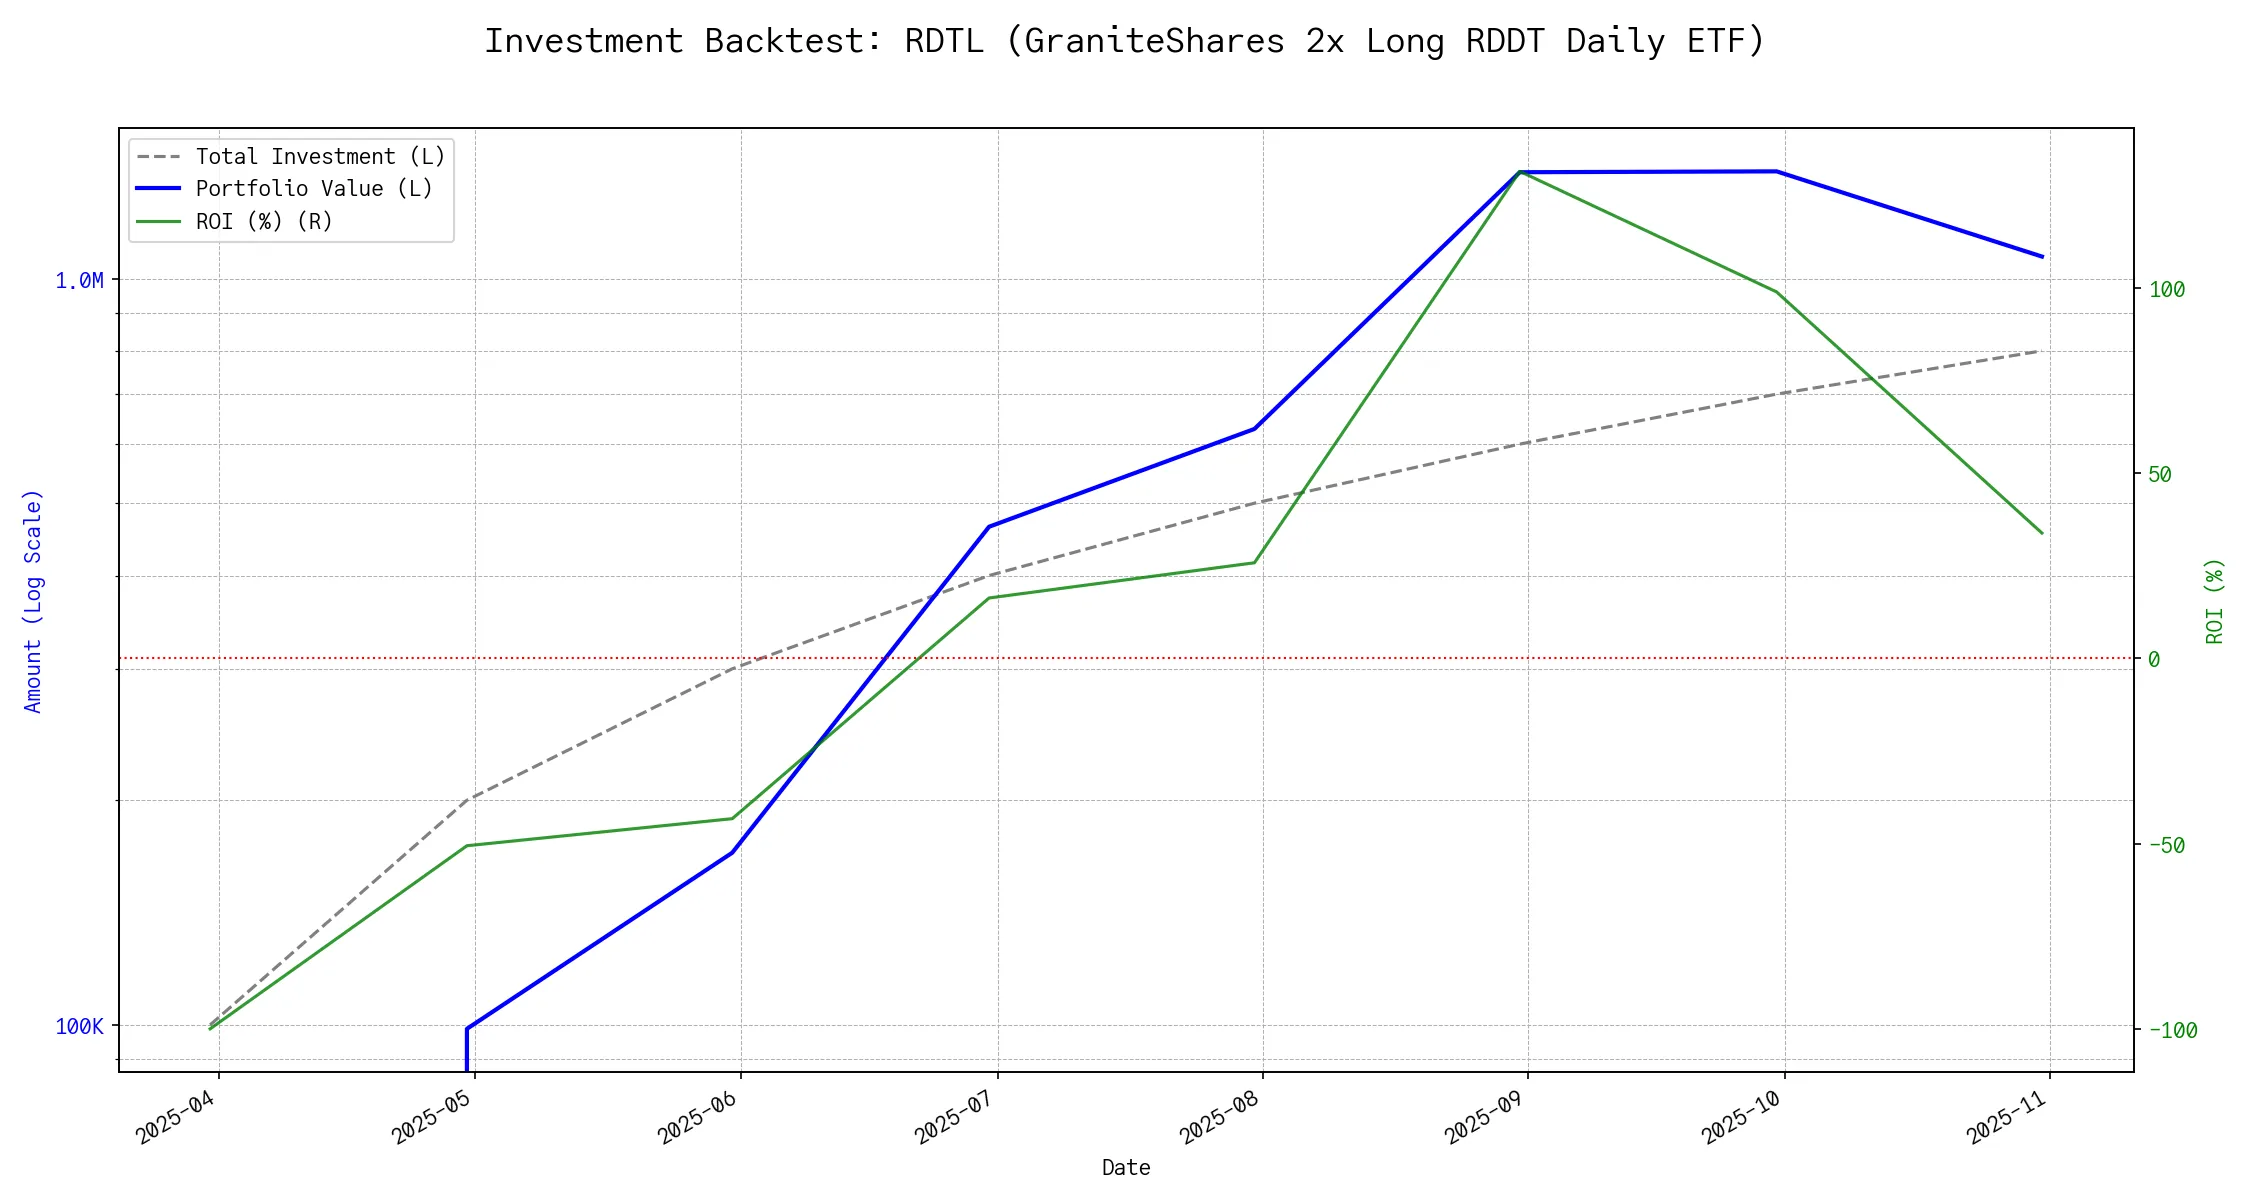
Task: Click the 100 tick on ROI axis
Action: 2167,290
